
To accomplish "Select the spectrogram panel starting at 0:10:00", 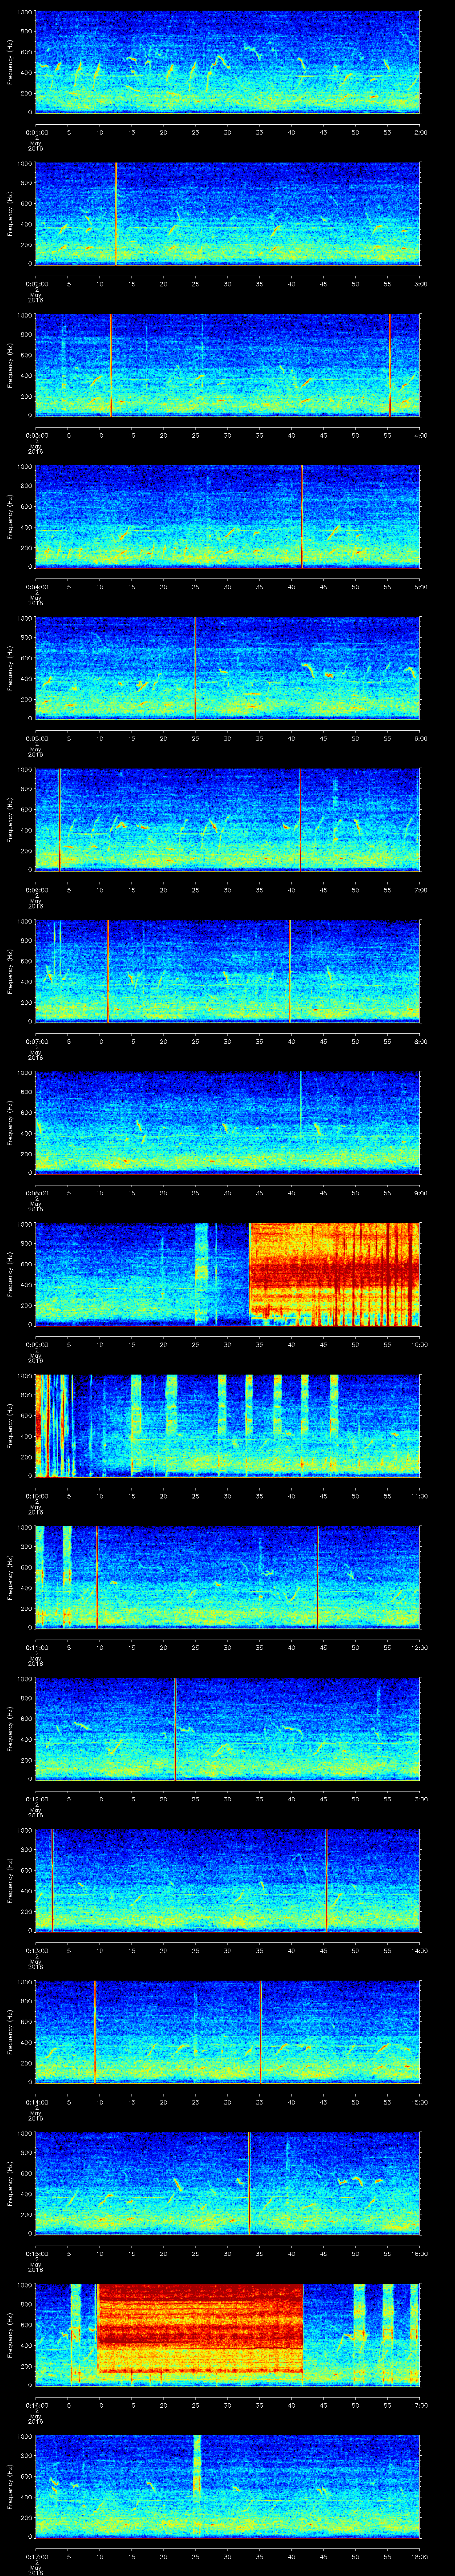I will pyautogui.click(x=228, y=1425).
